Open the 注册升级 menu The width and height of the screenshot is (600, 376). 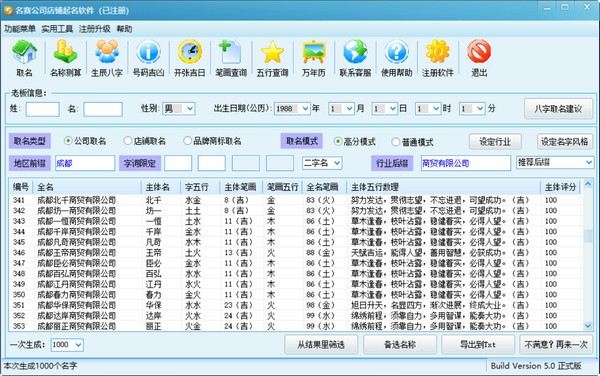[95, 29]
